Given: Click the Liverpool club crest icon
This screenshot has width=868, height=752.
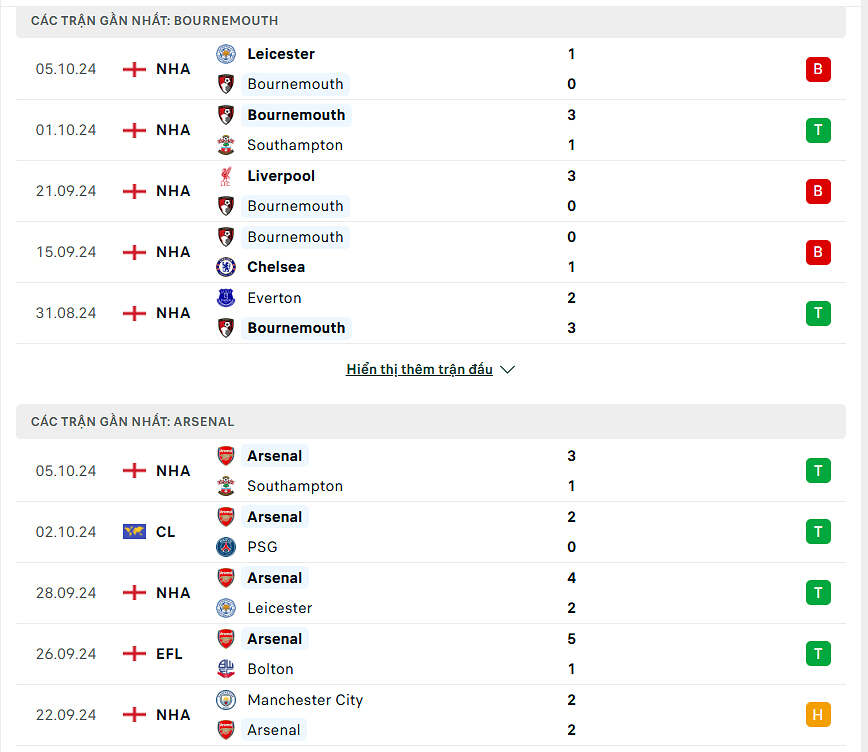Looking at the screenshot, I should [226, 176].
